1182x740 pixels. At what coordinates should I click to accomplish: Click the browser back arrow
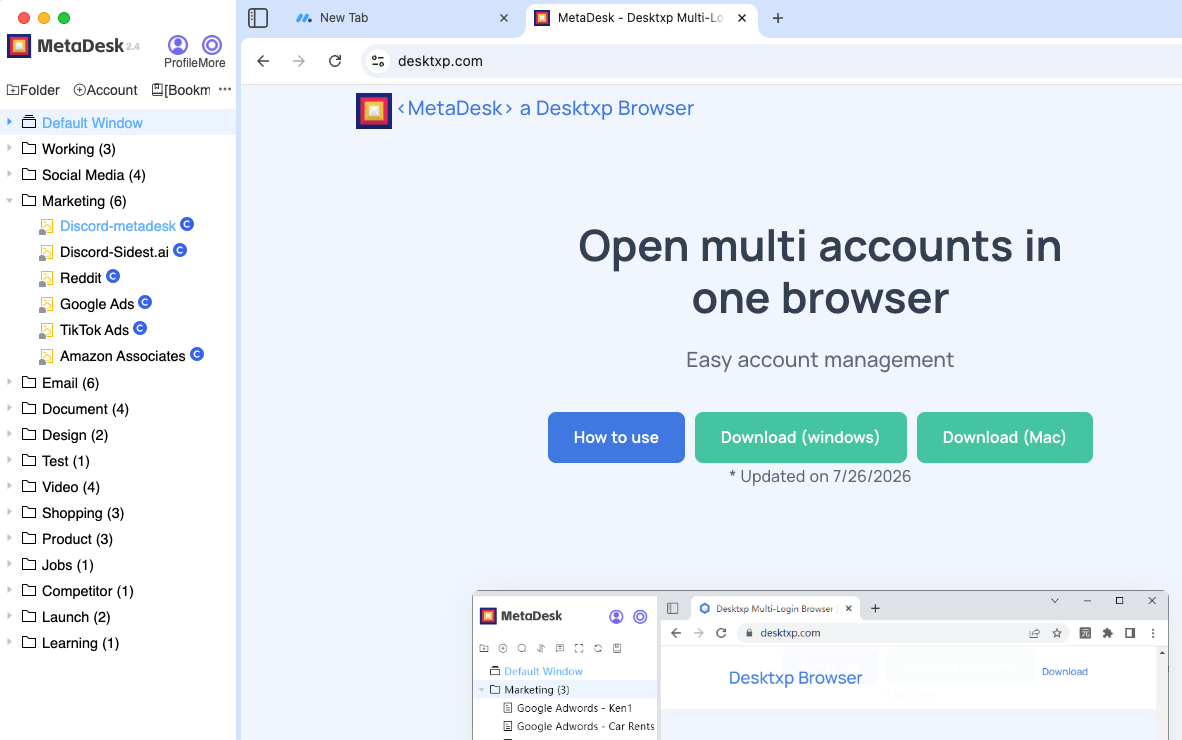coord(263,61)
